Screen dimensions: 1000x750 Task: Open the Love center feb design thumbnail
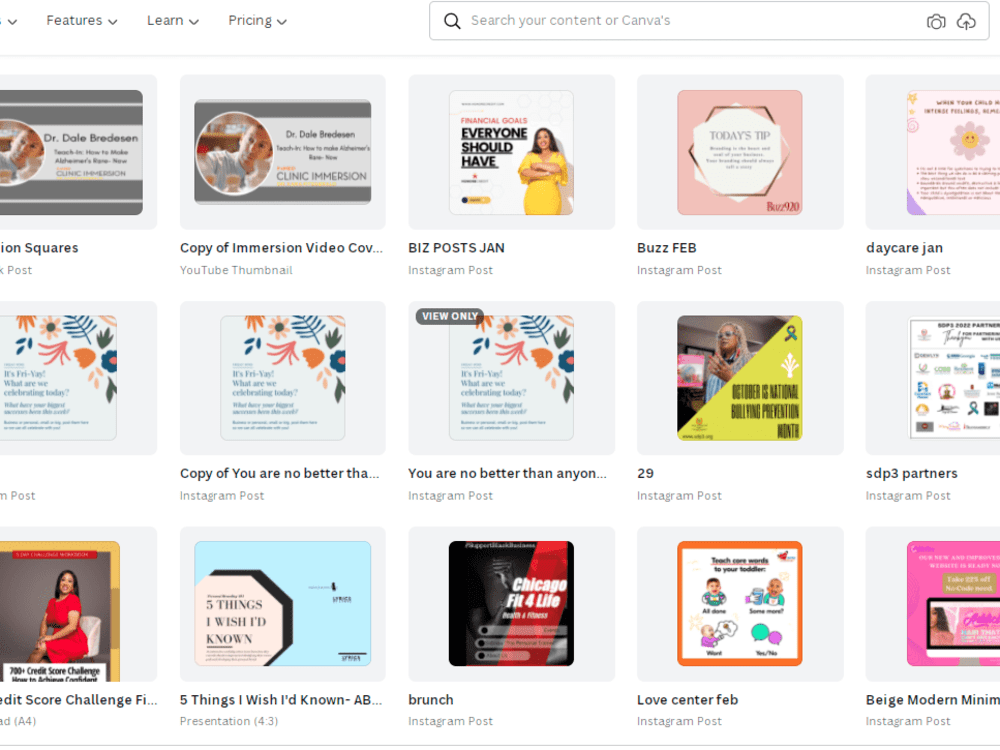[740, 603]
